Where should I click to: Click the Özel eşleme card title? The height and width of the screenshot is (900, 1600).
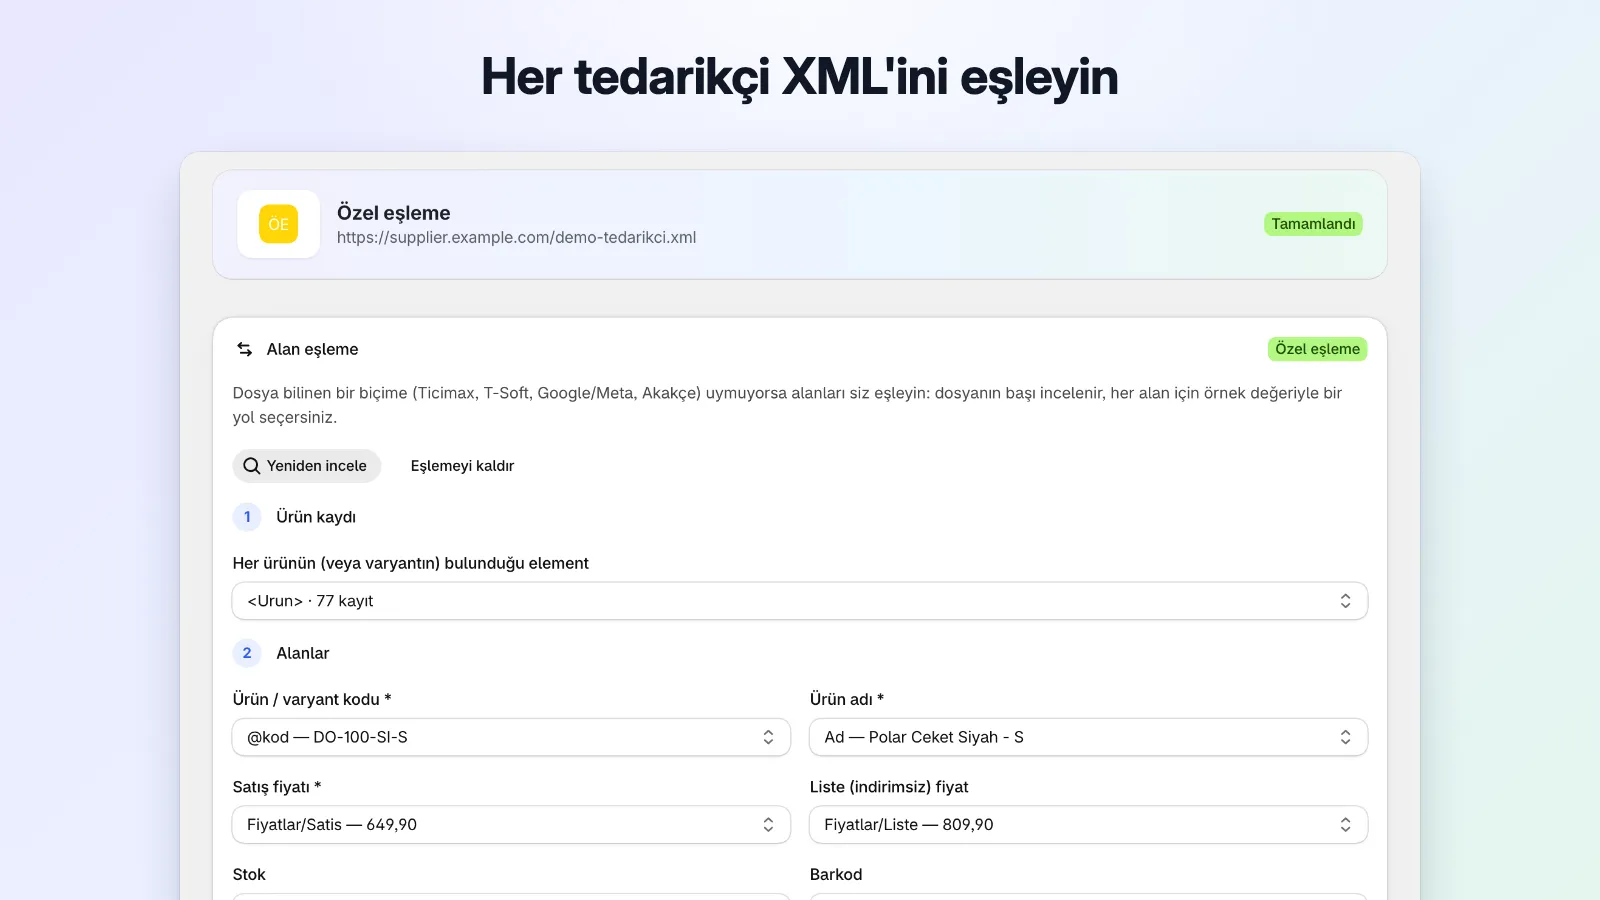[x=394, y=213]
